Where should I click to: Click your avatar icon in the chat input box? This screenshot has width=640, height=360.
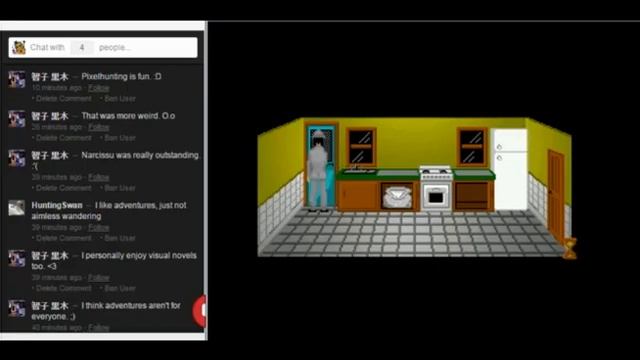pos(18,48)
